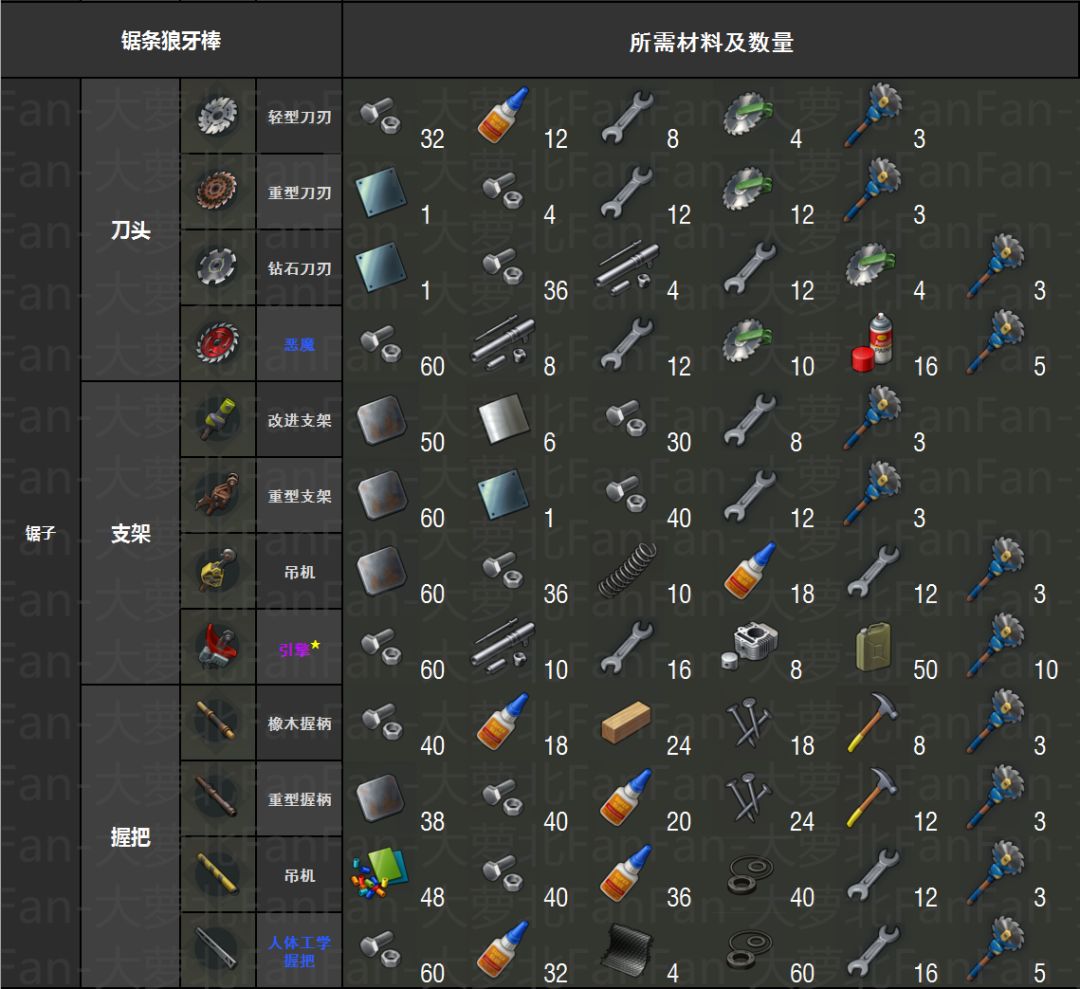Select the rubber rings in 人体工学握把 row

pos(749,951)
